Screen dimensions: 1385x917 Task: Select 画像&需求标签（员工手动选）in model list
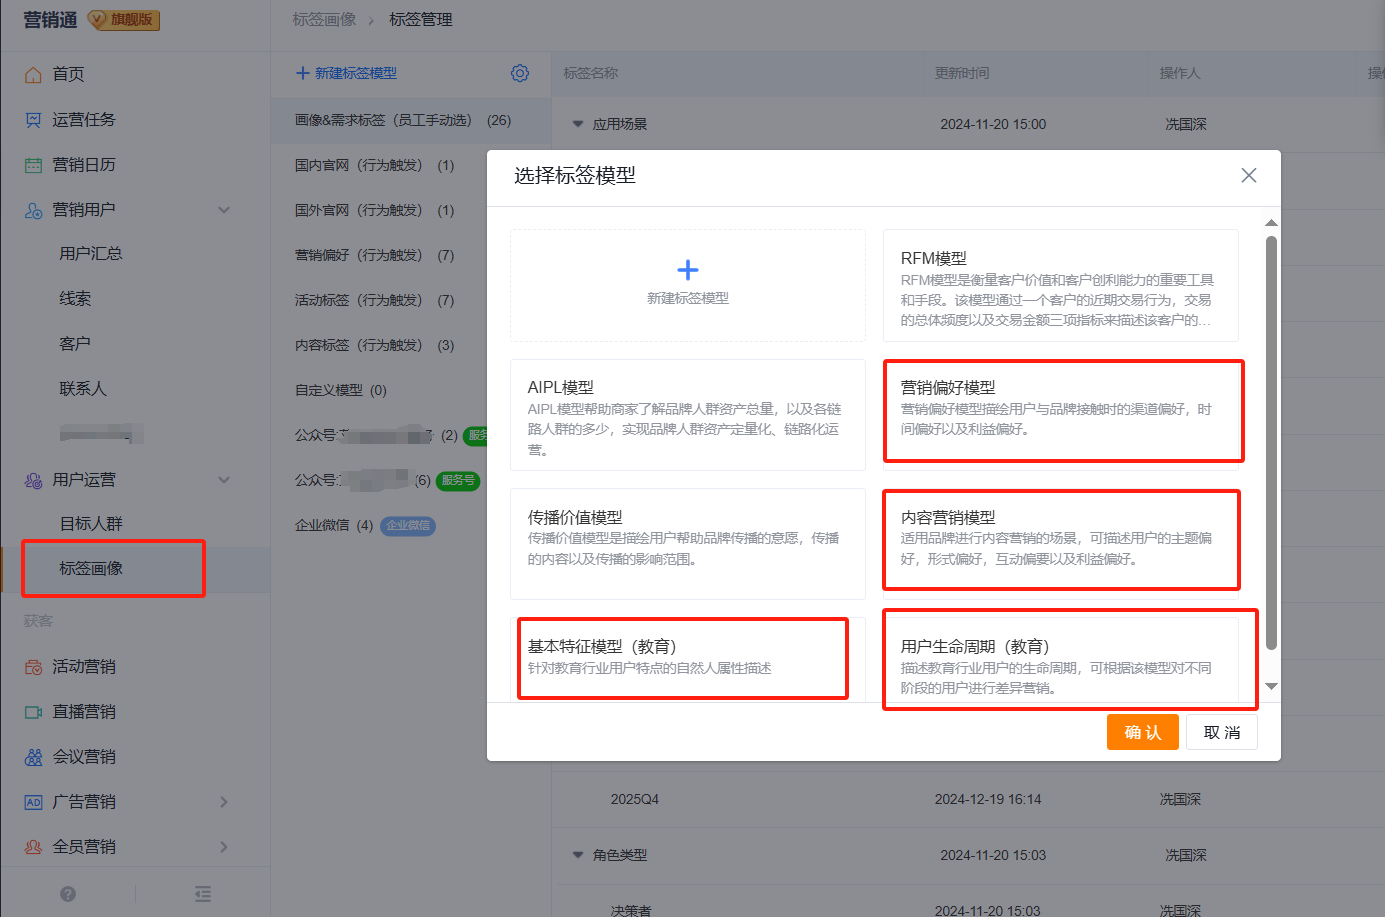[x=411, y=120]
